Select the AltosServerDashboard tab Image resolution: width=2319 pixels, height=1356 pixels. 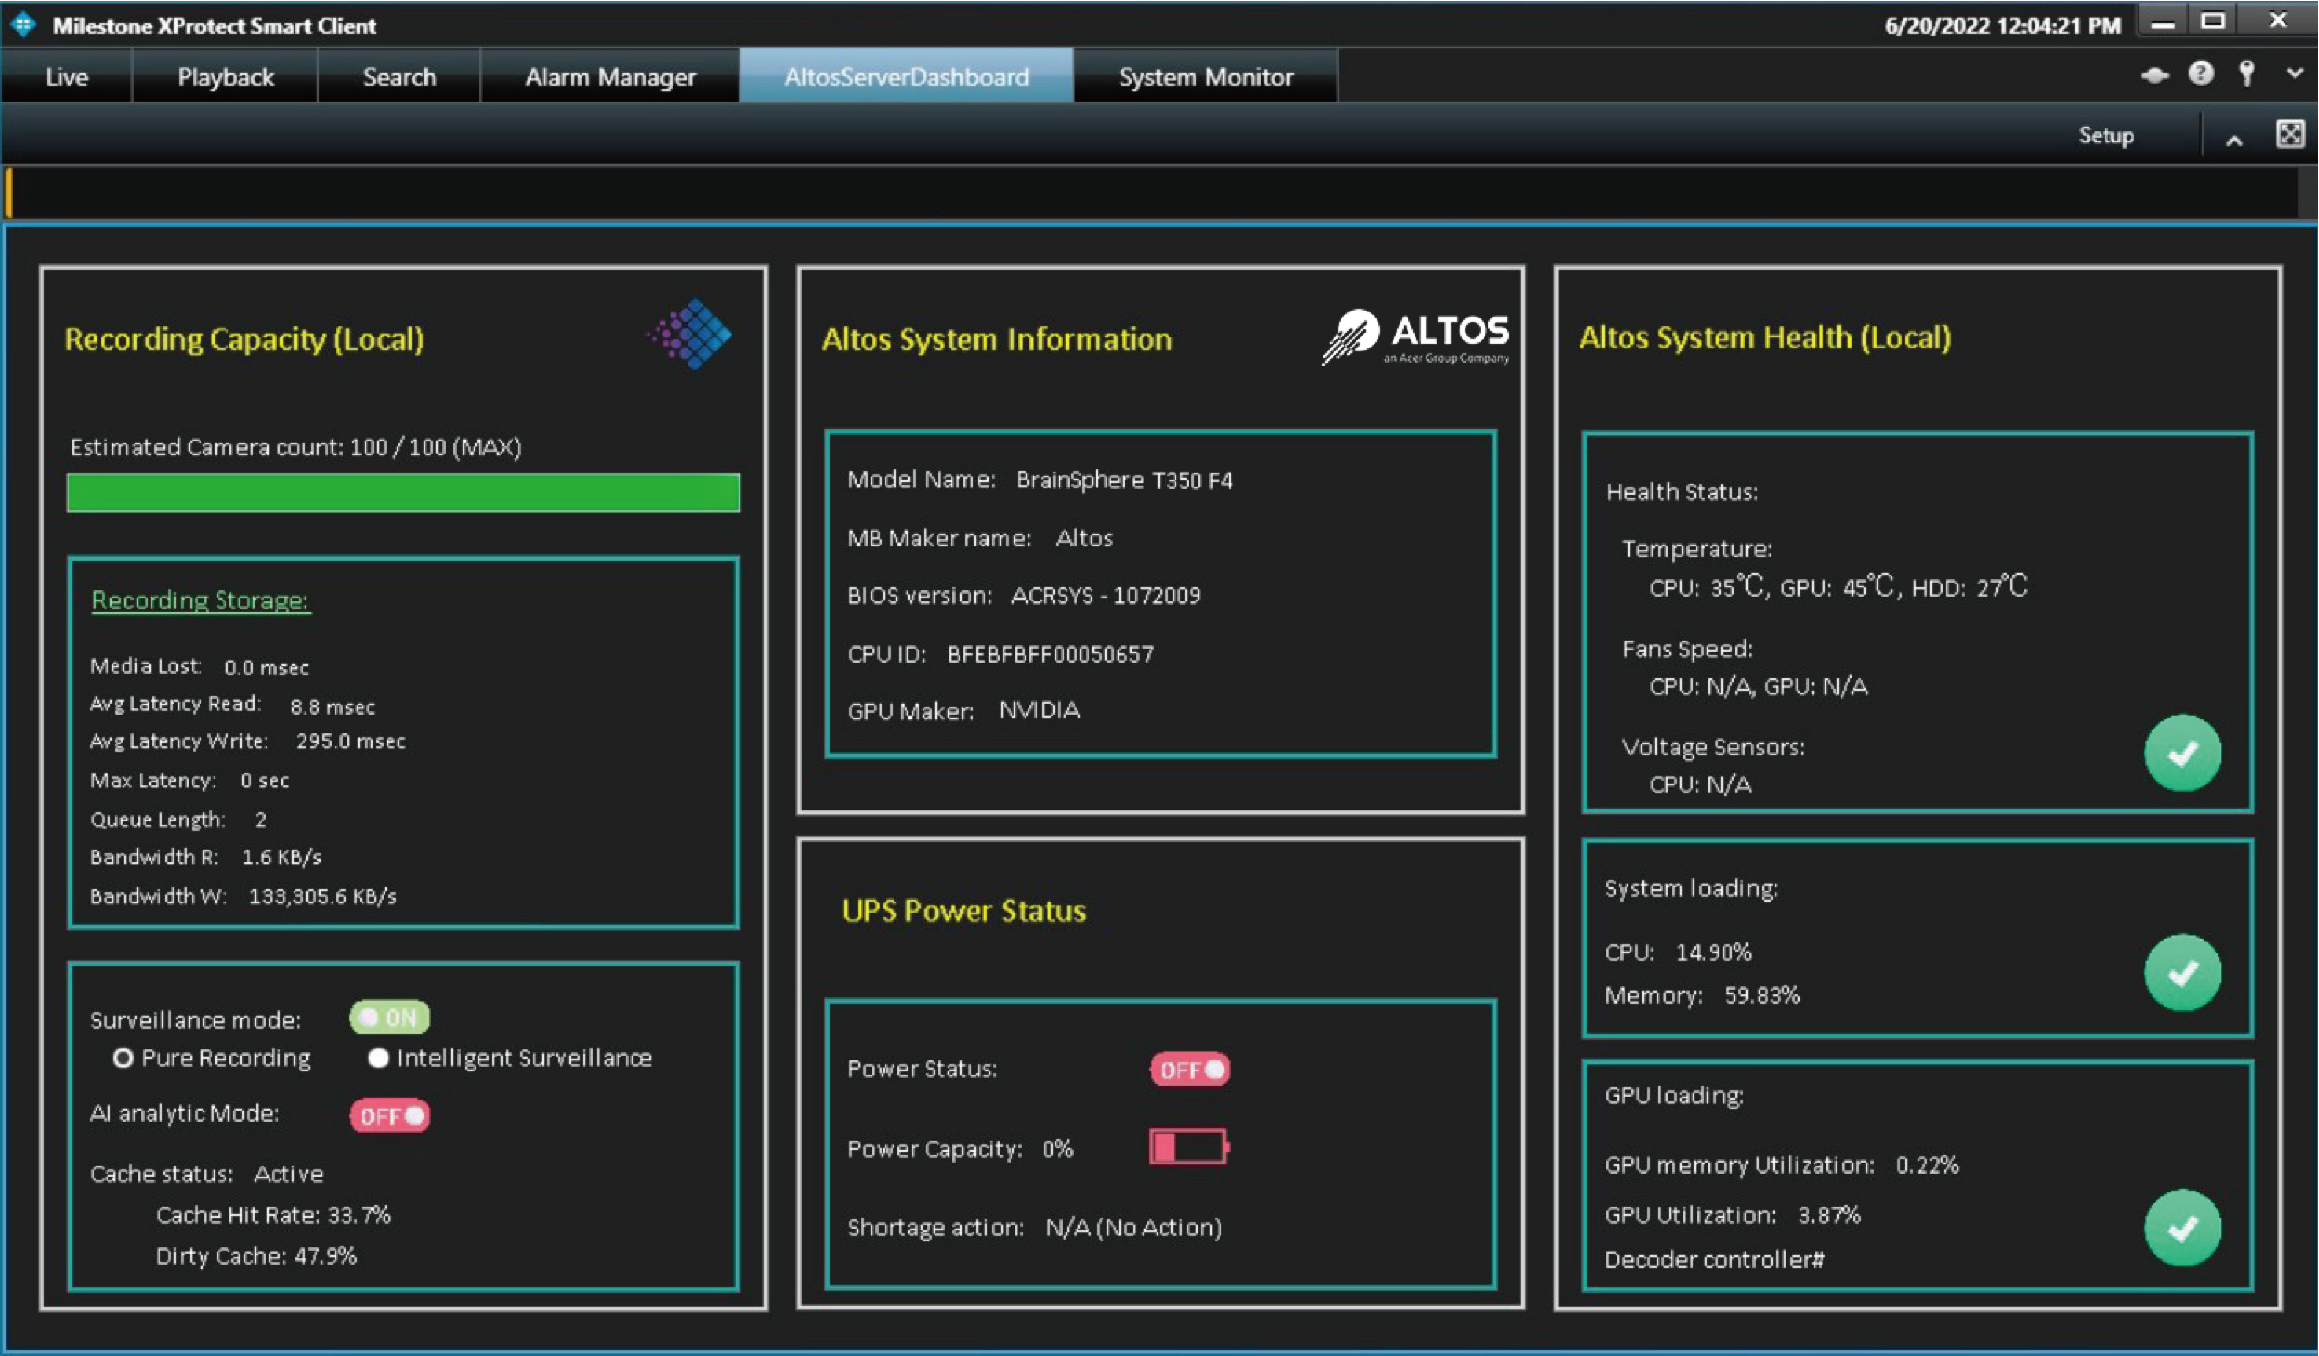point(906,76)
